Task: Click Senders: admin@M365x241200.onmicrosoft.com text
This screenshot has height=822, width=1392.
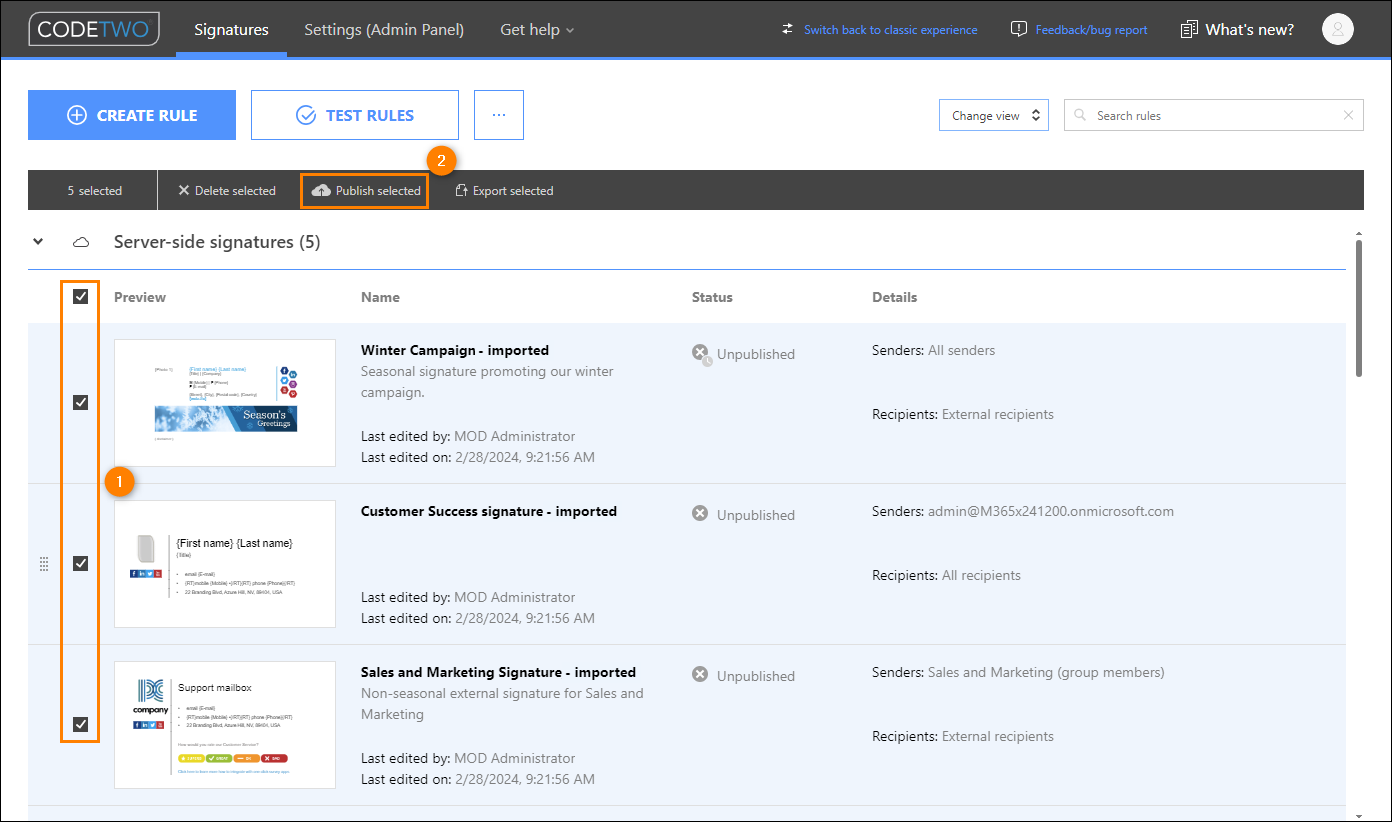Action: click(x=1023, y=511)
